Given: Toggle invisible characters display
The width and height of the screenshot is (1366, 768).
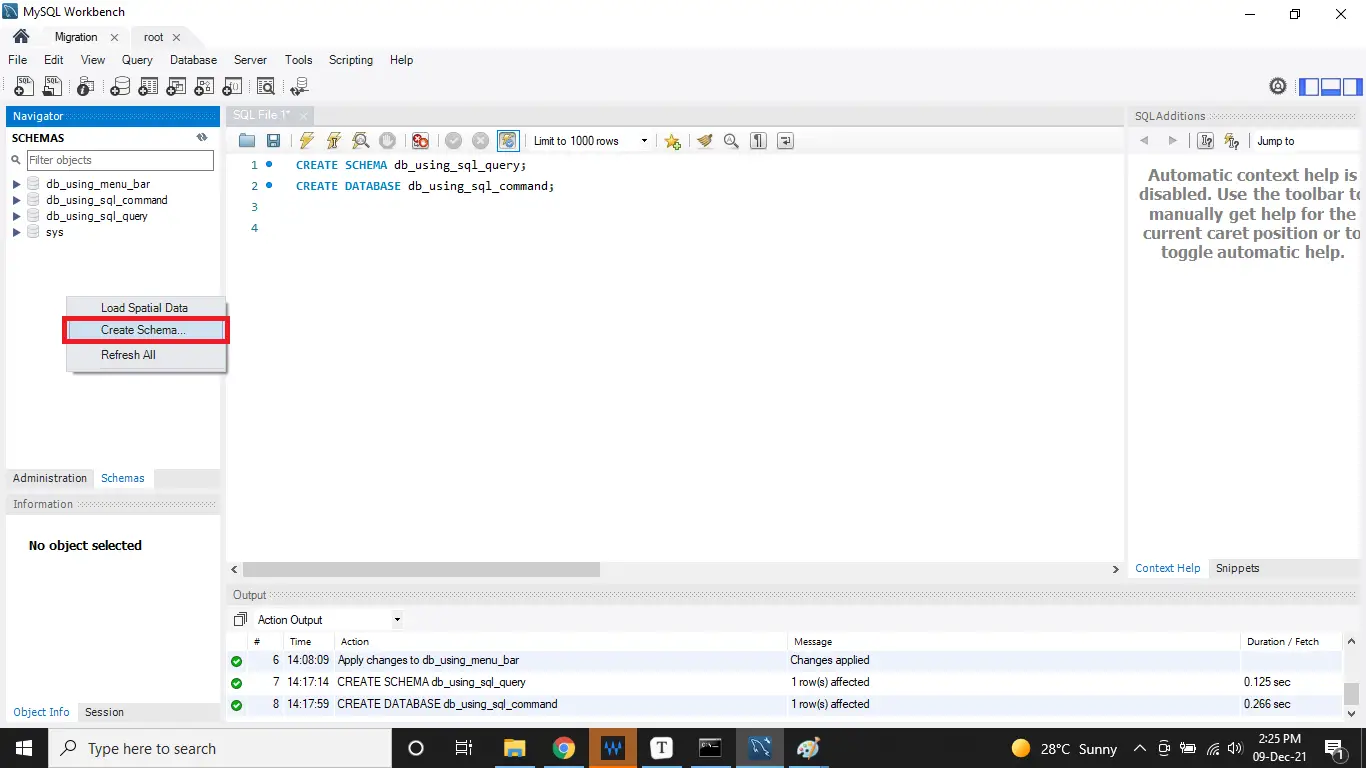Looking at the screenshot, I should pos(759,141).
